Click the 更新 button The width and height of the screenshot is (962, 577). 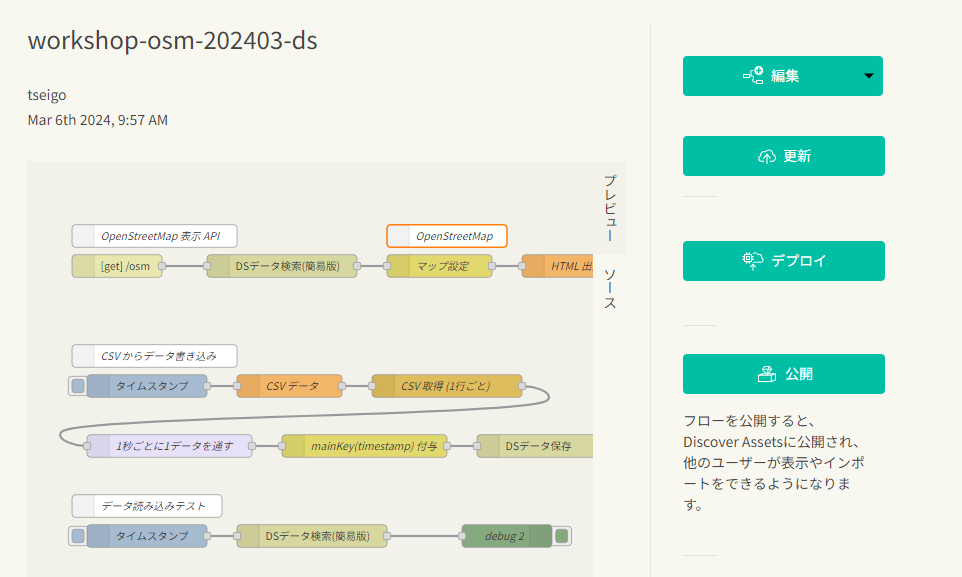coord(783,156)
